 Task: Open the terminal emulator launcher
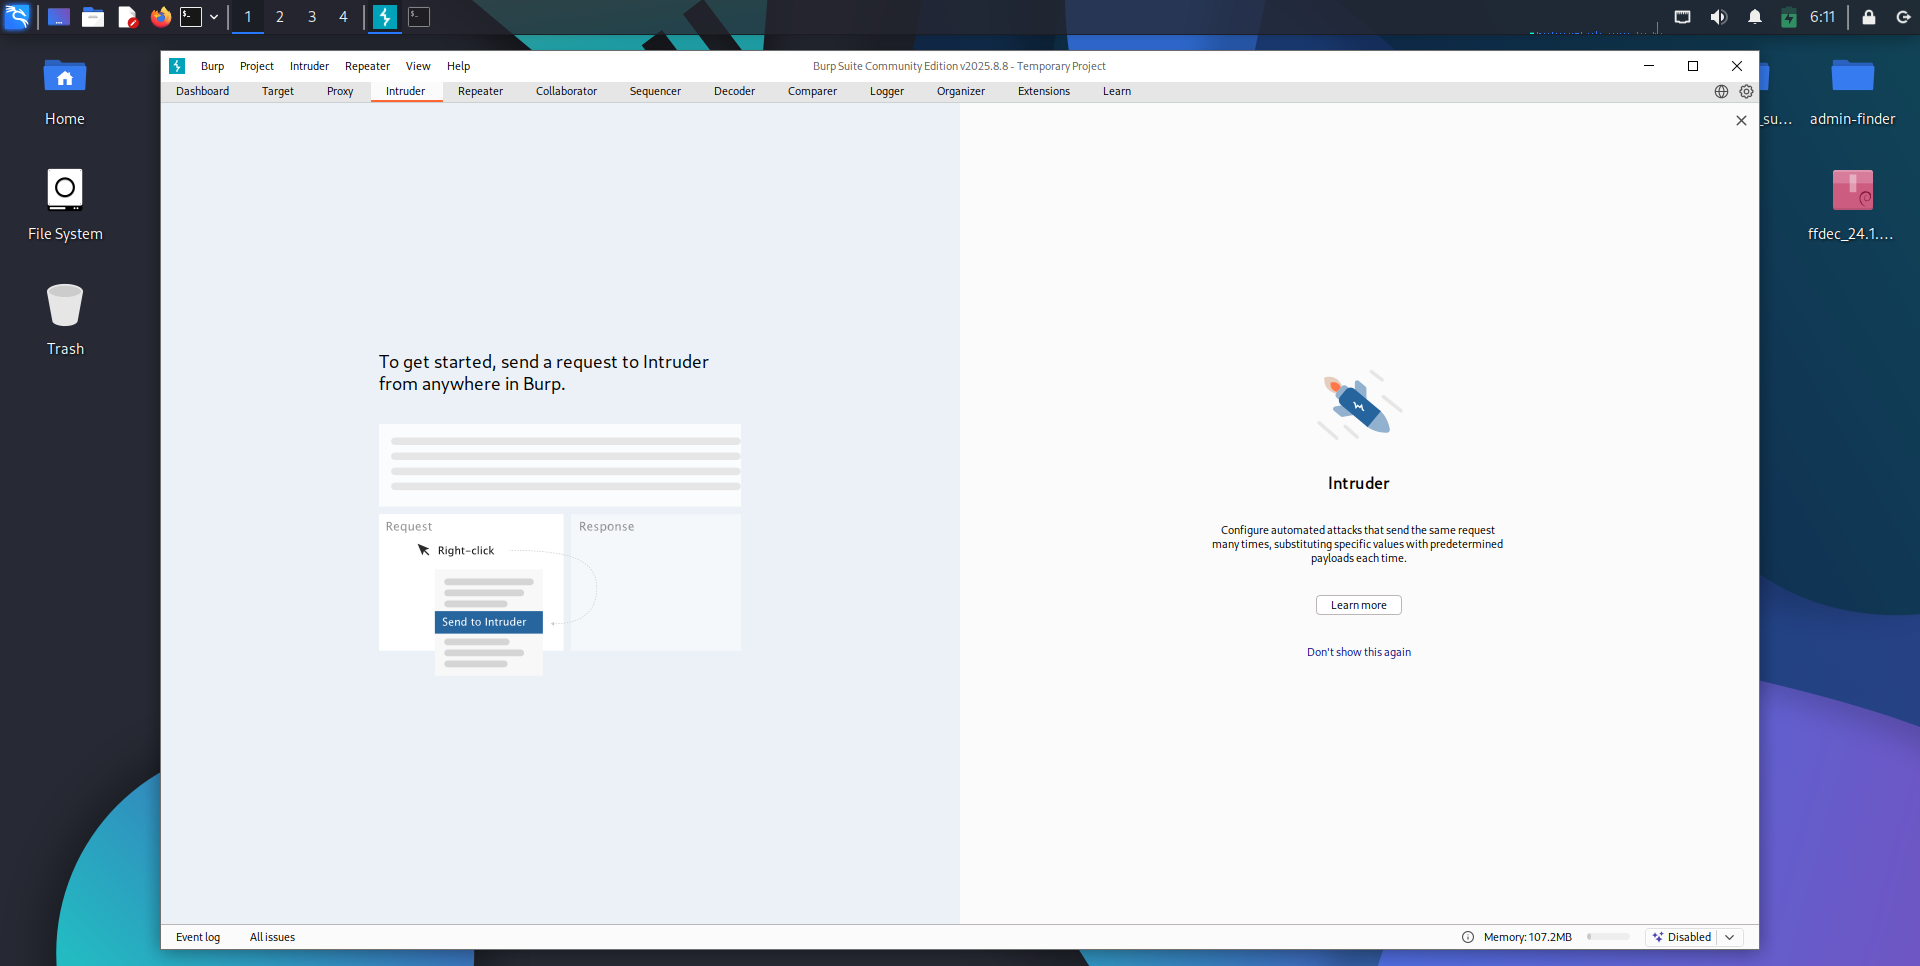coord(191,17)
